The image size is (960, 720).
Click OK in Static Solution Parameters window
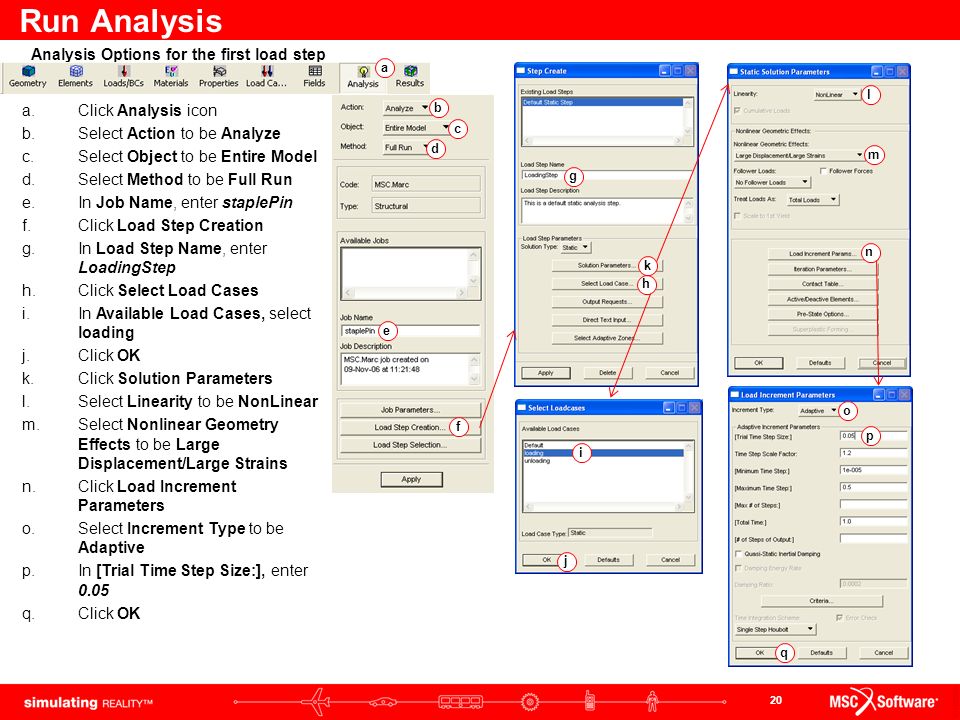pyautogui.click(x=759, y=363)
